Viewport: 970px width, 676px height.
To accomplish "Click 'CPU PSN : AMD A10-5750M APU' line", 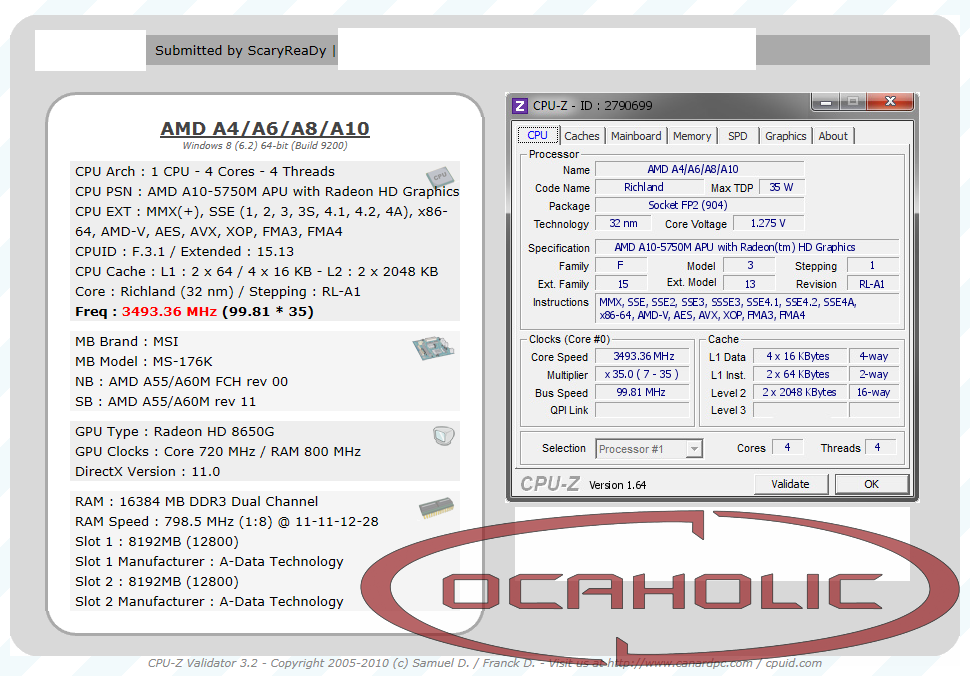I will (x=267, y=192).
